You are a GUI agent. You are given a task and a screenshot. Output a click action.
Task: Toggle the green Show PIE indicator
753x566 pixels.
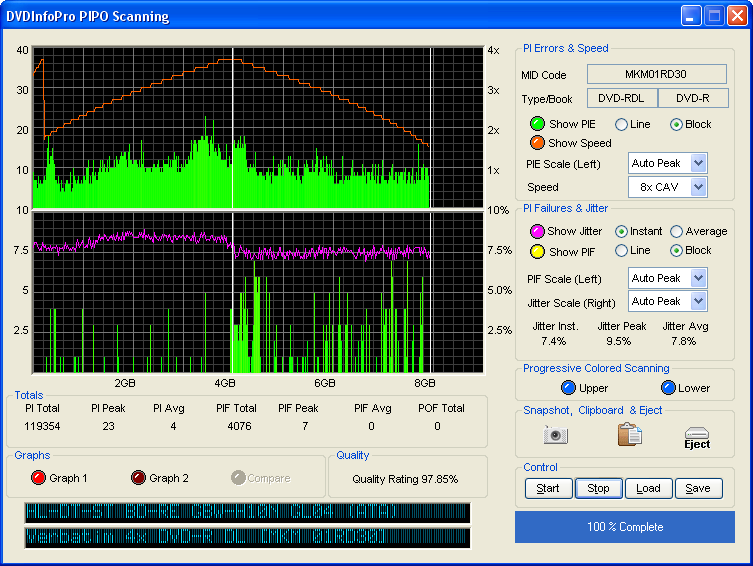(x=537, y=124)
